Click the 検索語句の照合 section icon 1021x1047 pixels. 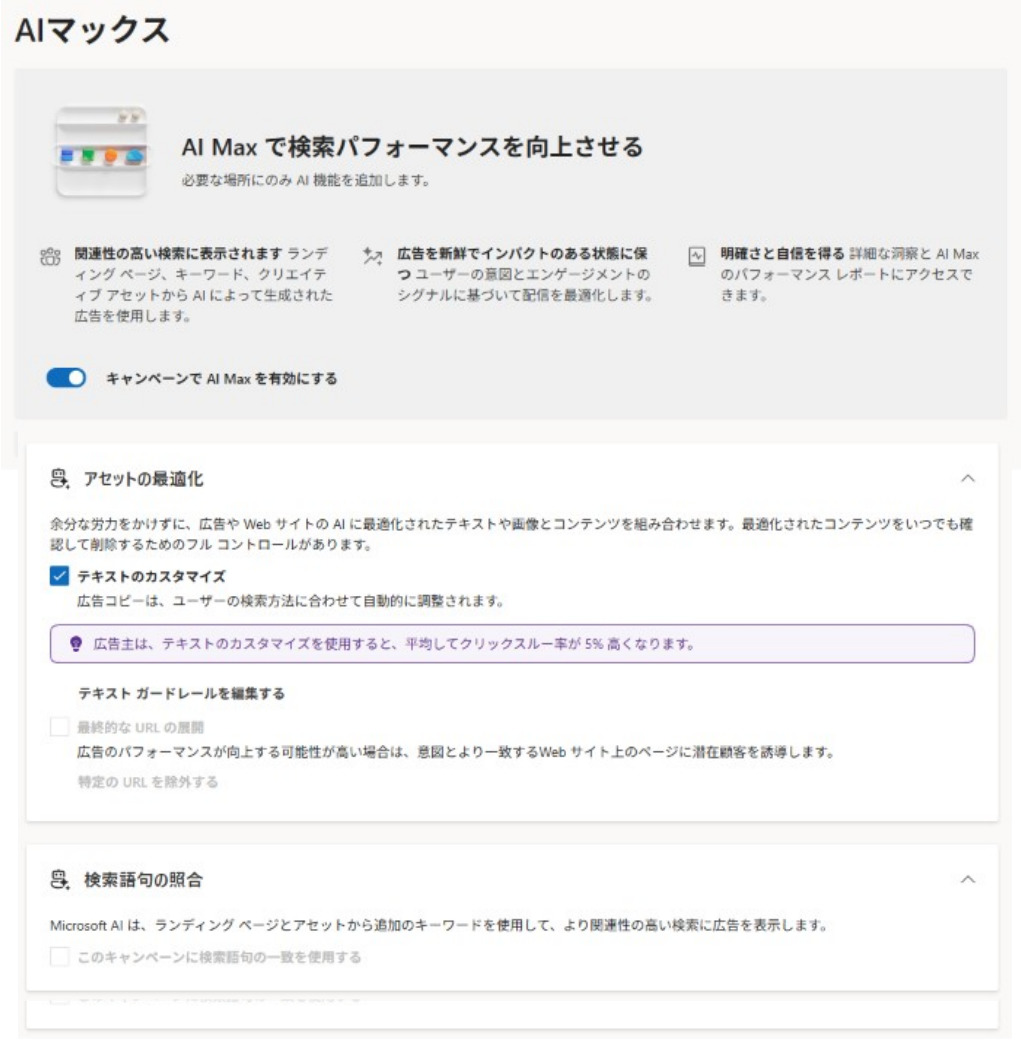coord(60,879)
